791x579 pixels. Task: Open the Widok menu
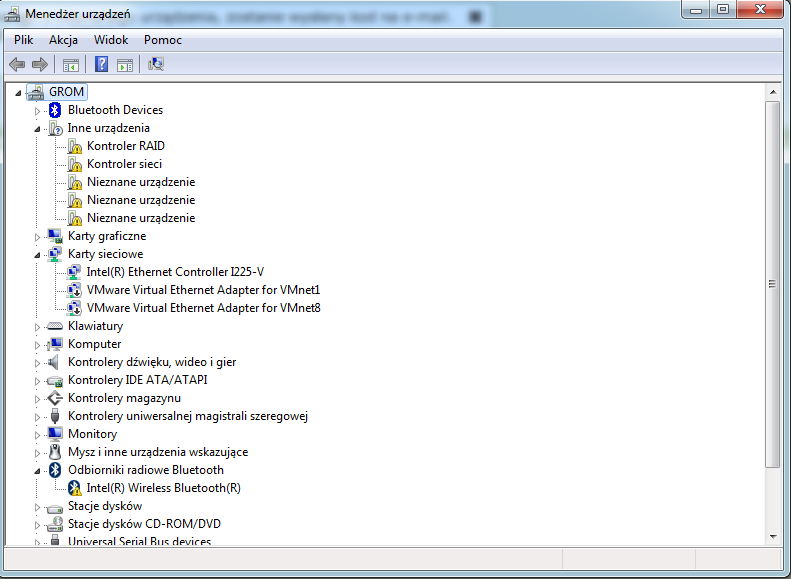[111, 40]
